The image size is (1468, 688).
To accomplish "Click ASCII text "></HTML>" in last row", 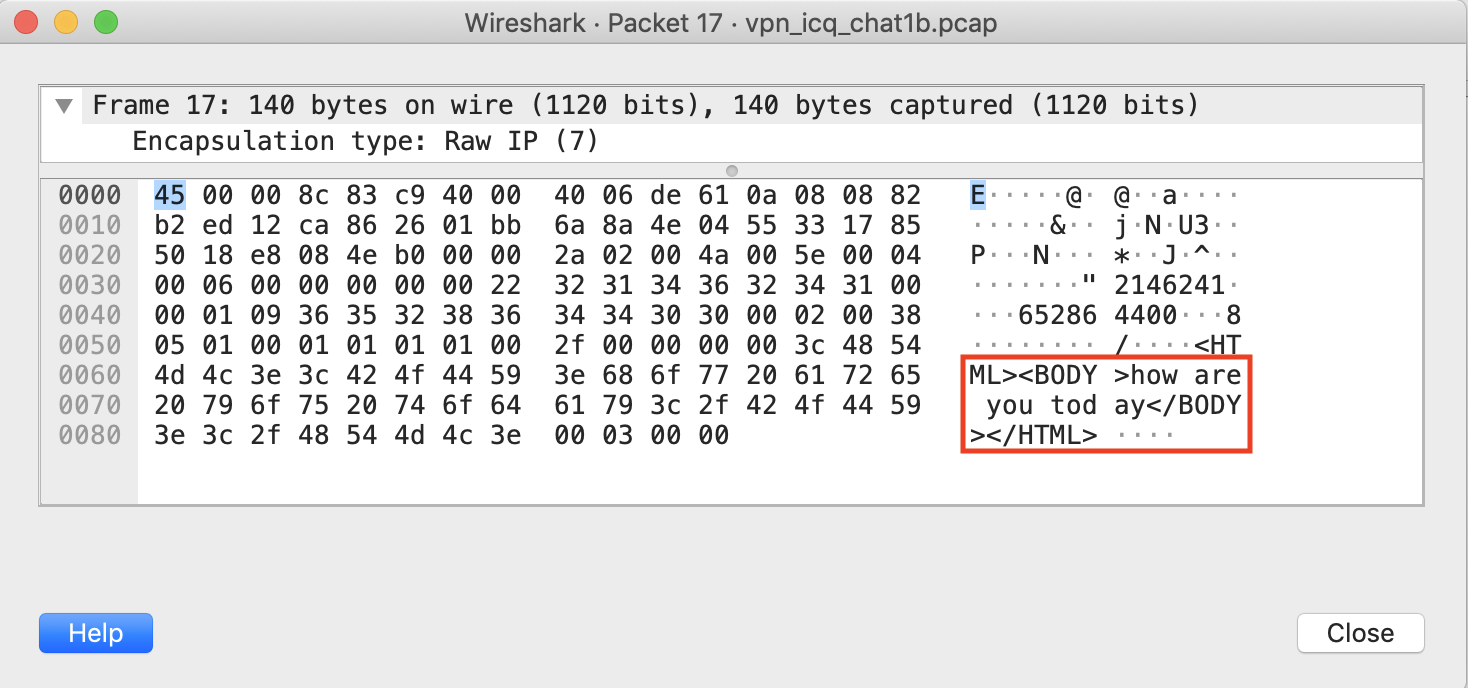I will point(1033,435).
